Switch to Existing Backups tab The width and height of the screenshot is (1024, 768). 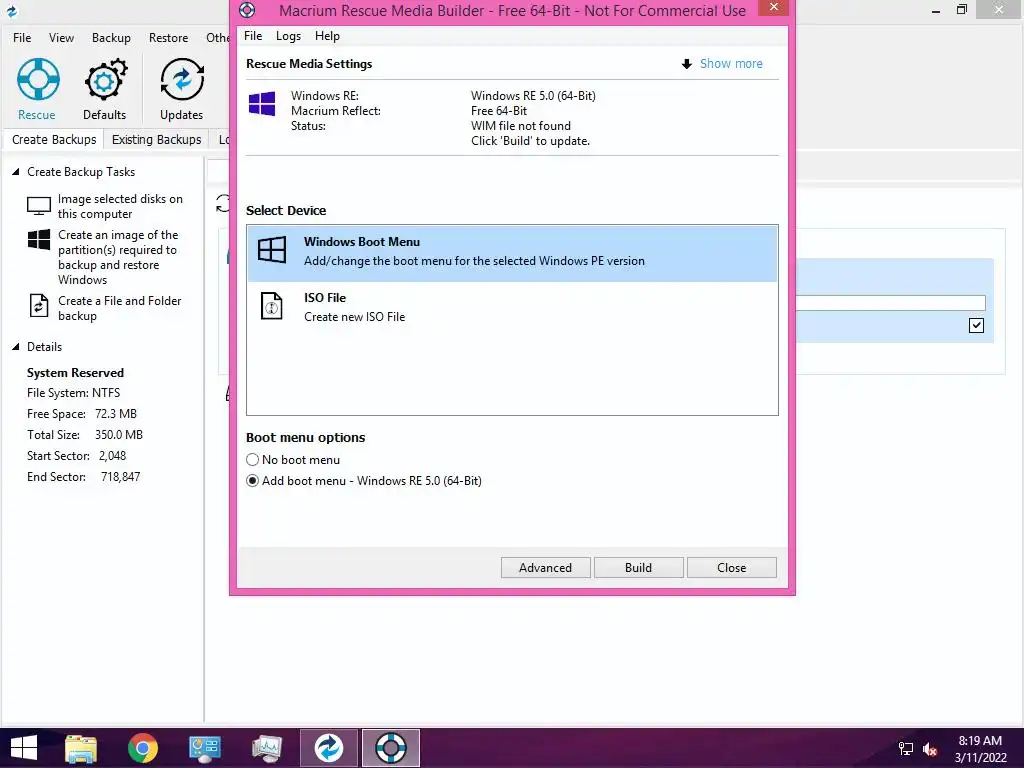pyautogui.click(x=157, y=140)
